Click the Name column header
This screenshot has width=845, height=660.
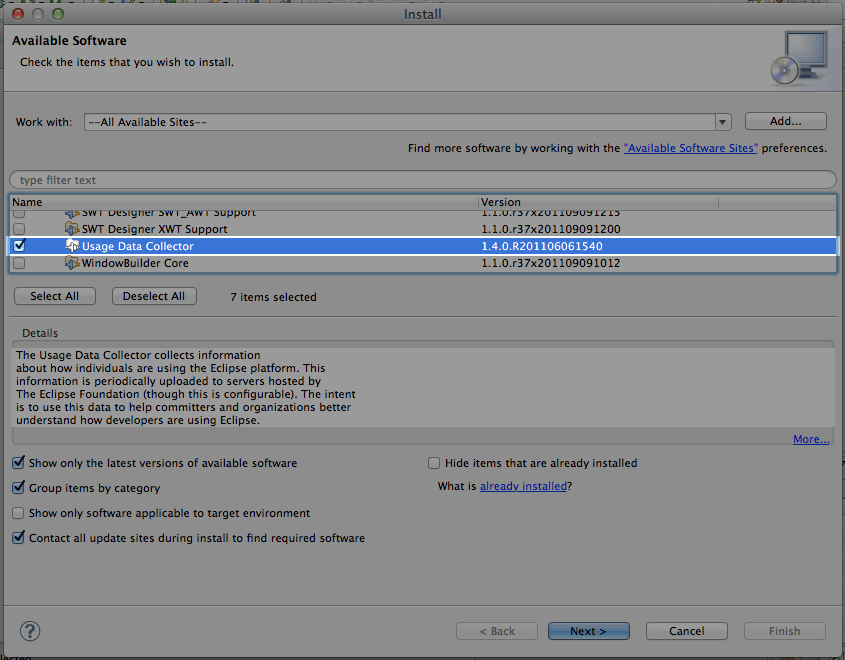coord(244,202)
